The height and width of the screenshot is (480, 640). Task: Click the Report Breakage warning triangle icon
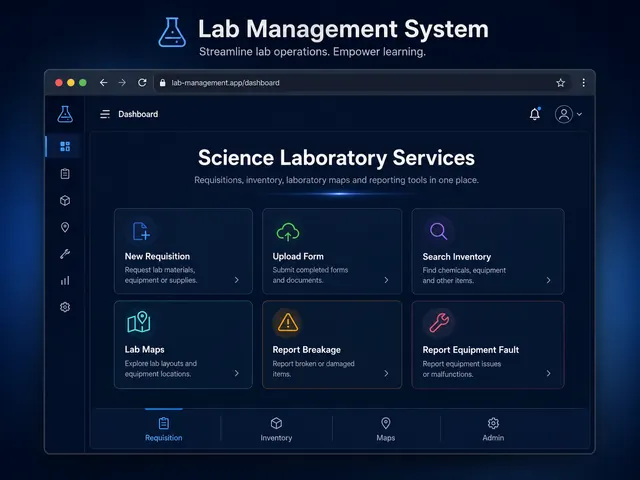coord(288,322)
